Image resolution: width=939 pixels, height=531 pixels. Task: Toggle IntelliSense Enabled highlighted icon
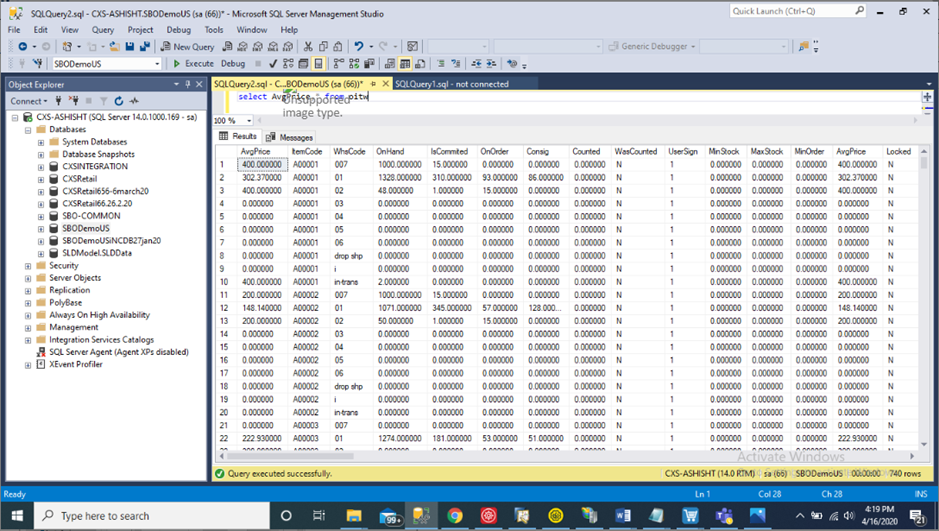319,63
